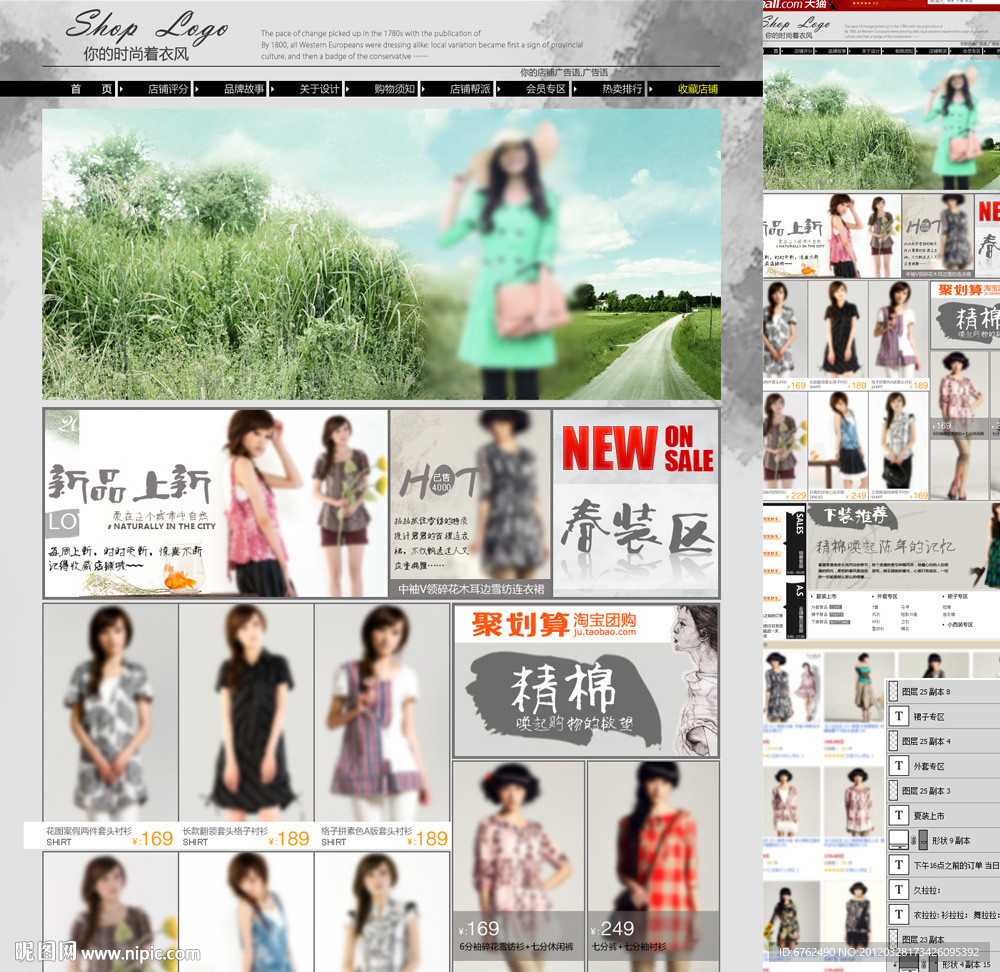
Task: Click the ¥229 product in the right preview
Action: [785, 446]
